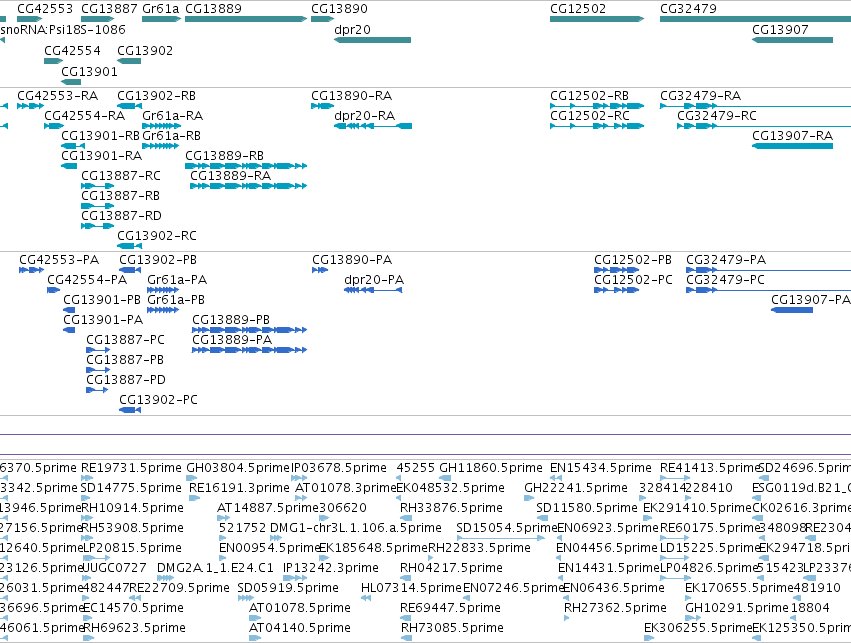This screenshot has height=643, width=851.
Task: Click the Gr61a-RB transcript label
Action: coord(172,136)
